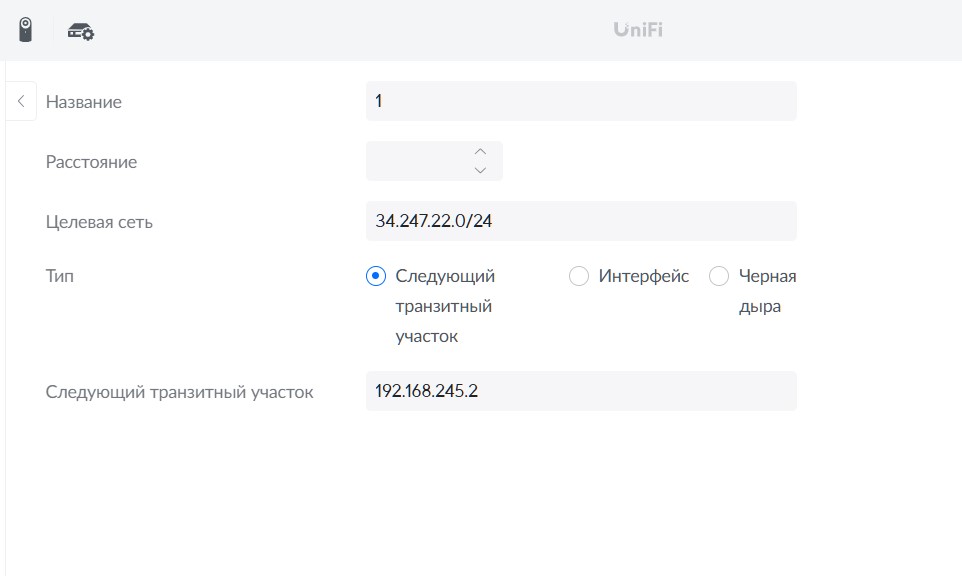The image size is (962, 576).
Task: Select the Следующий транзитный участок radio circle
Action: [x=376, y=276]
